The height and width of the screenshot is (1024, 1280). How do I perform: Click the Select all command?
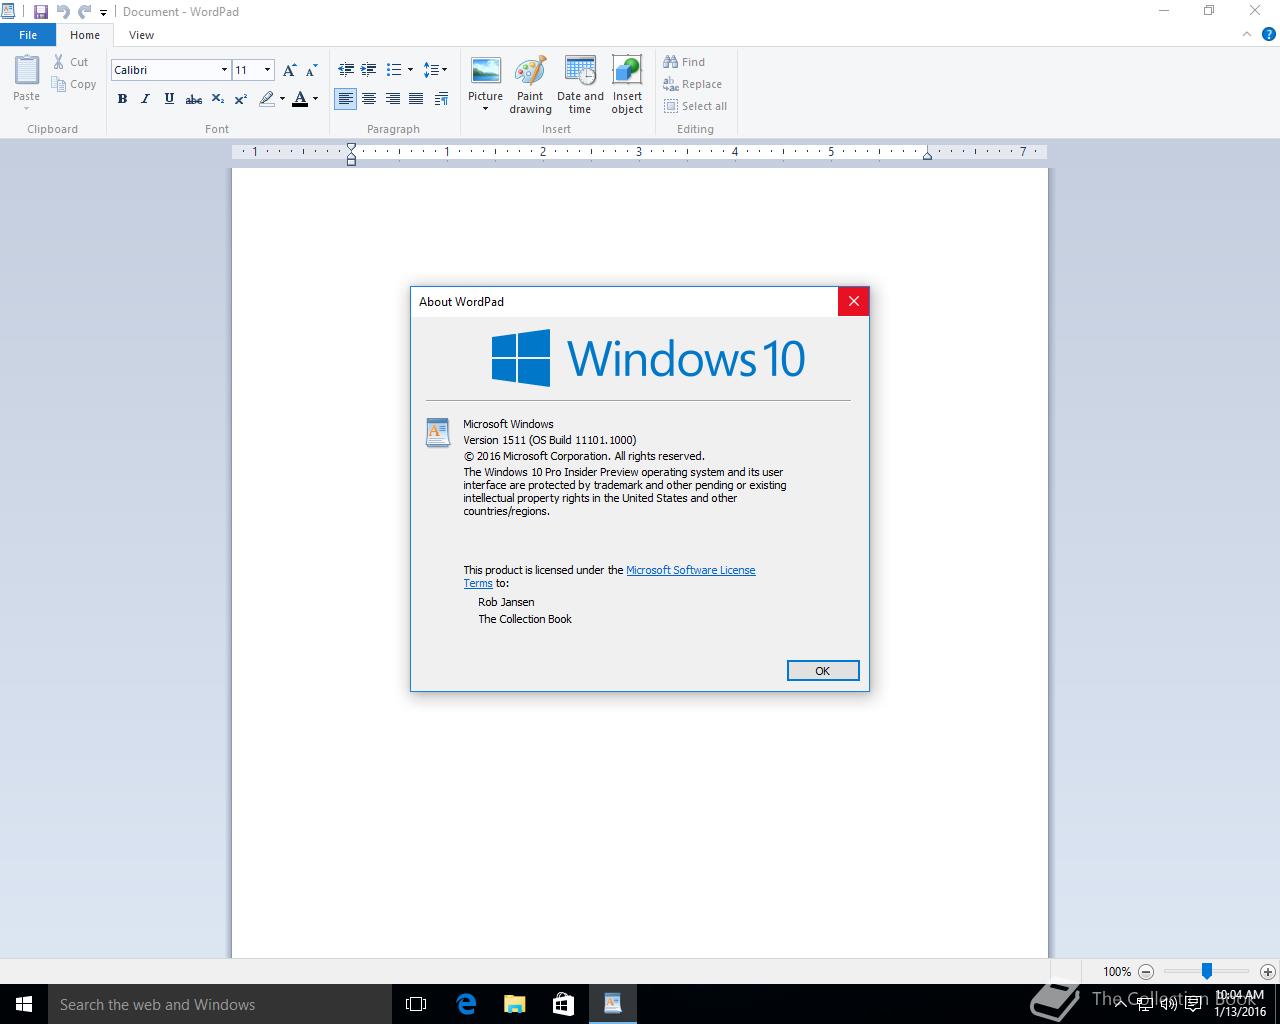(x=696, y=106)
